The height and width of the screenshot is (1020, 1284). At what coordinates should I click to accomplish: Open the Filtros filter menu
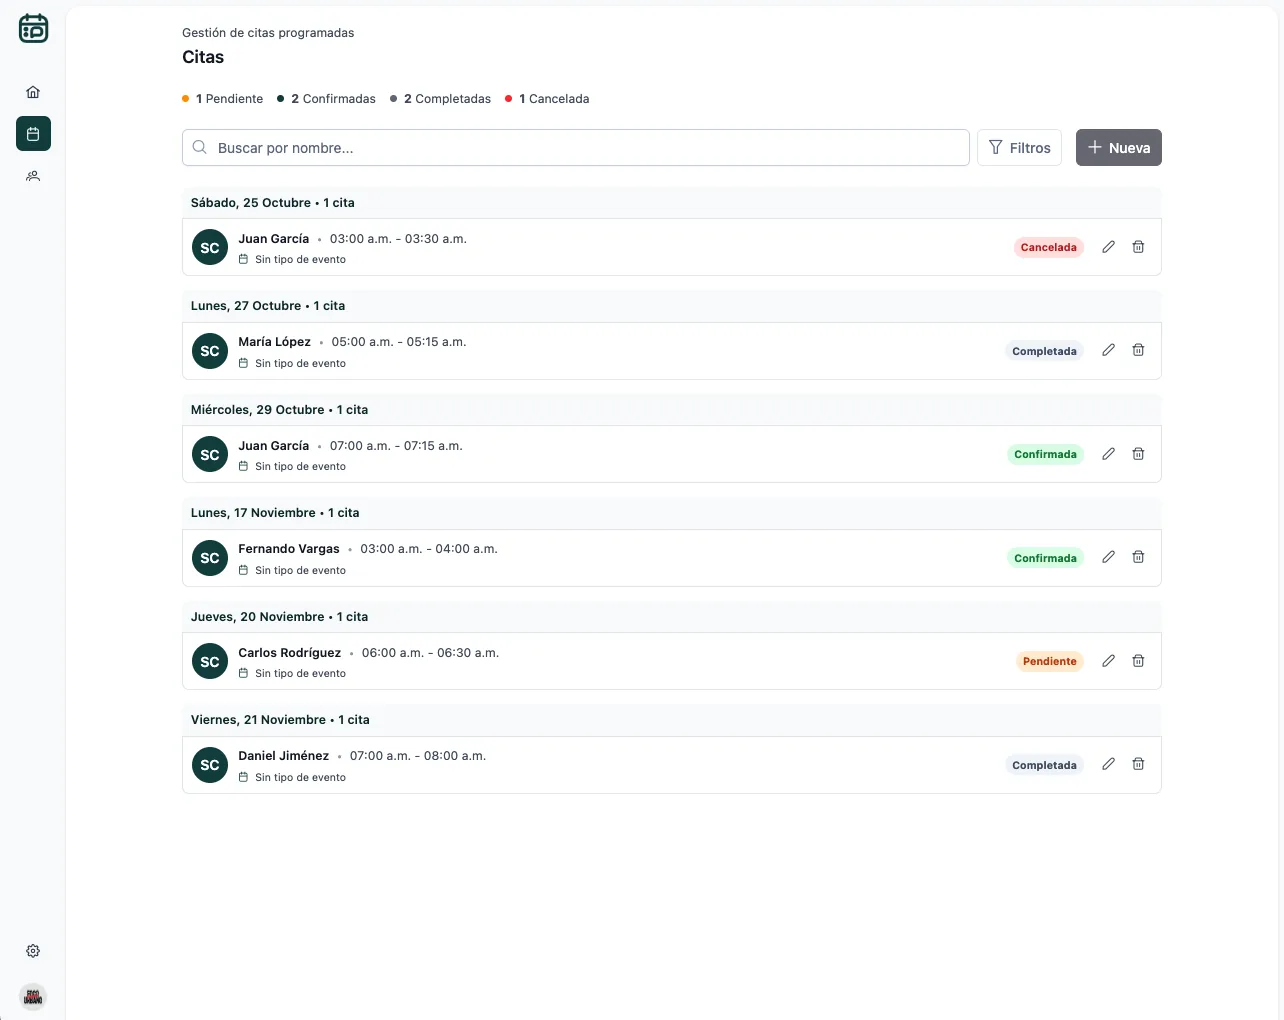[x=1019, y=148]
